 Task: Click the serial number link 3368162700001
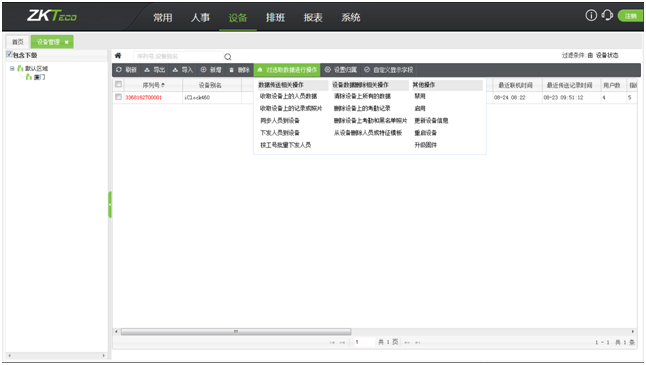144,98
